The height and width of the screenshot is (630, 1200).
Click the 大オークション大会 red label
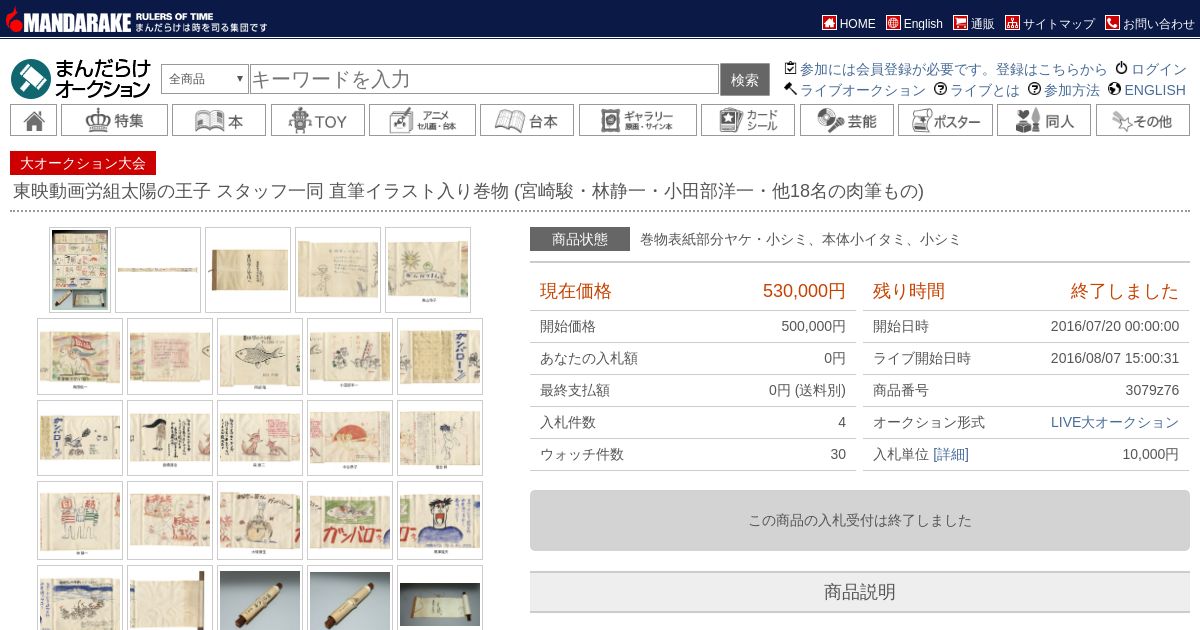[x=83, y=163]
